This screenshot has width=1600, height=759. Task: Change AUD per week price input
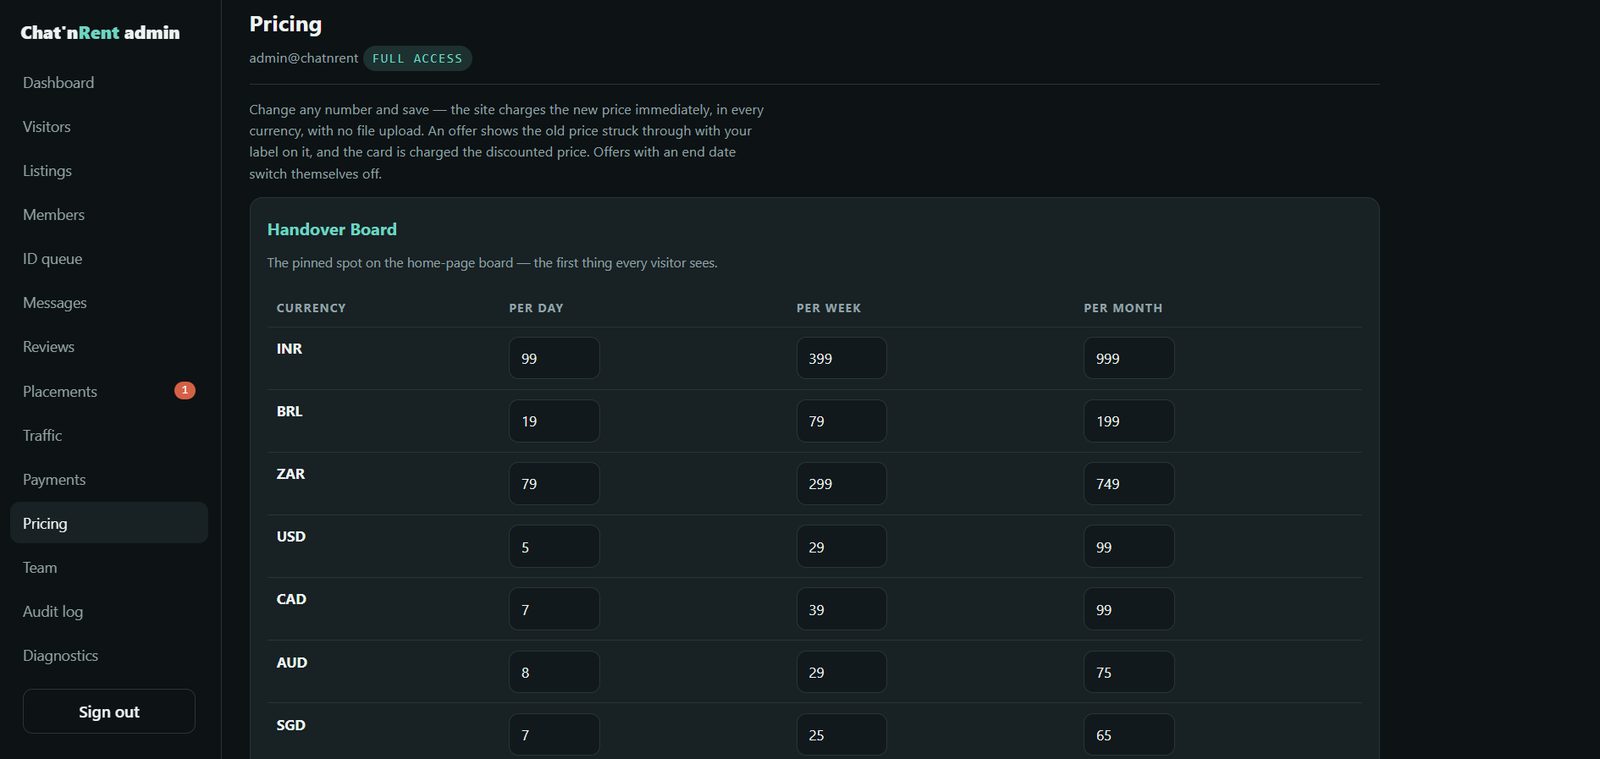click(841, 672)
